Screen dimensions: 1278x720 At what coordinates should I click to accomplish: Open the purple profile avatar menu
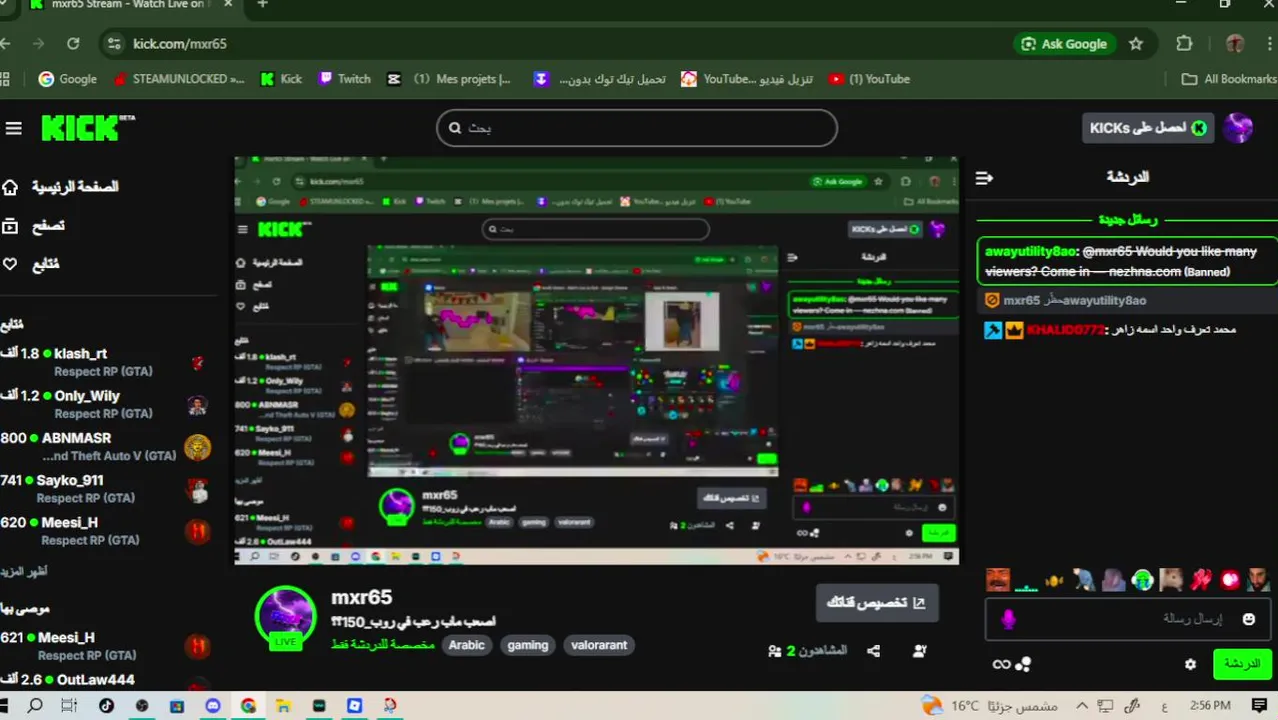[1238, 128]
